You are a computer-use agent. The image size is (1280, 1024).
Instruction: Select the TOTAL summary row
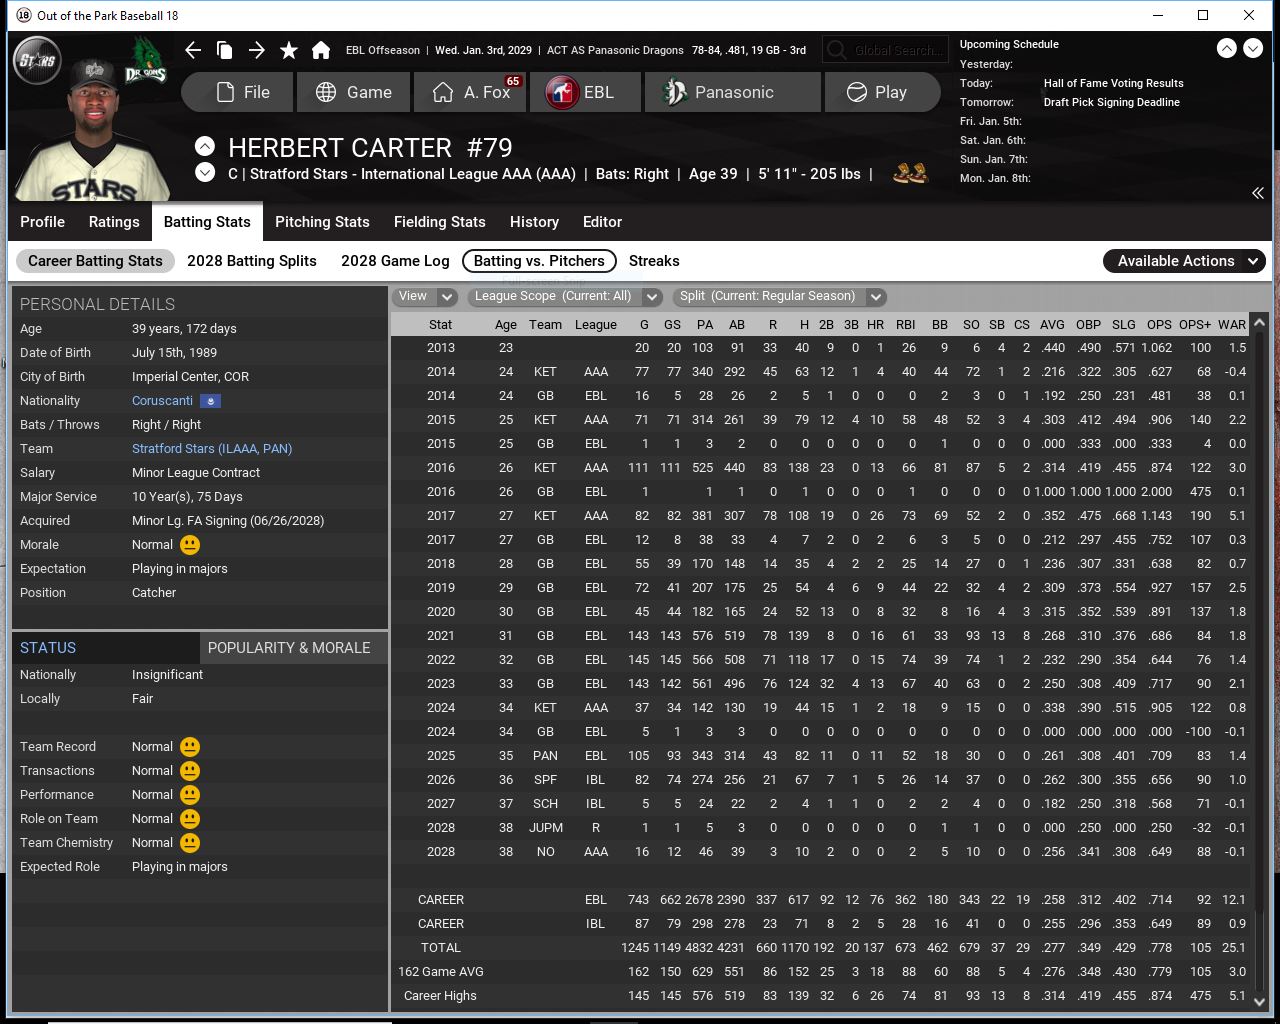click(821, 948)
